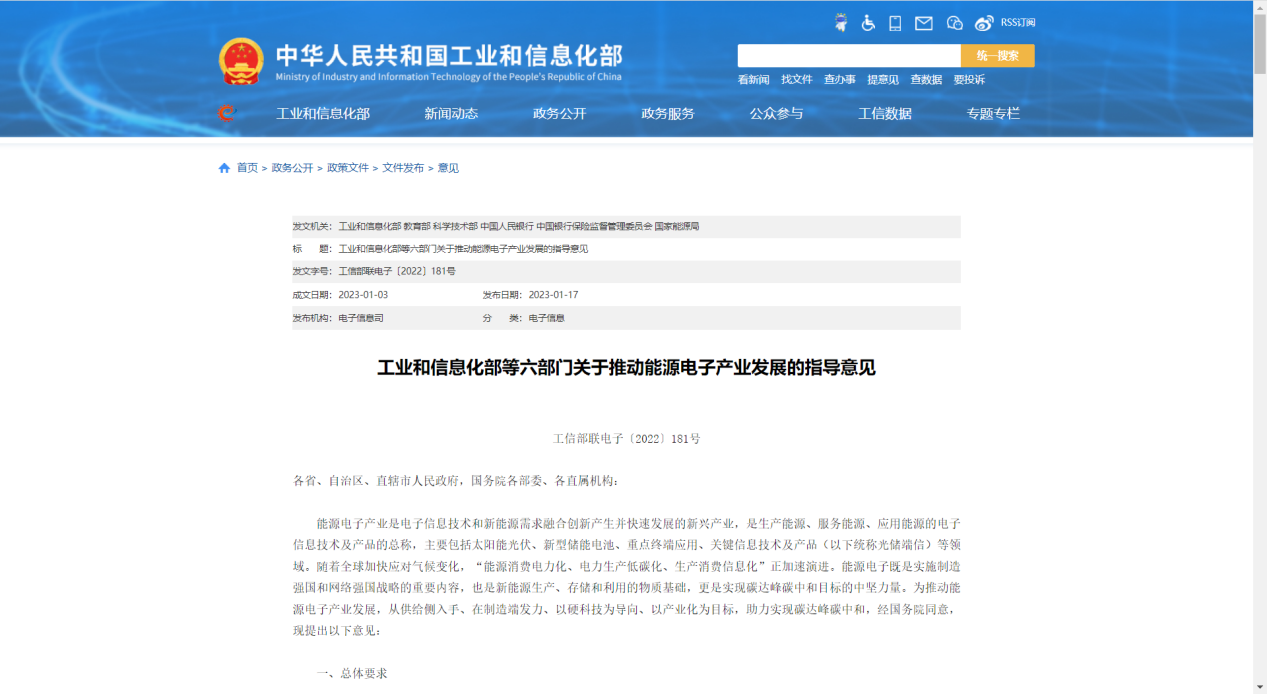This screenshot has width=1267, height=694.
Task: Open 工信数据 navigation menu
Action: (885, 114)
